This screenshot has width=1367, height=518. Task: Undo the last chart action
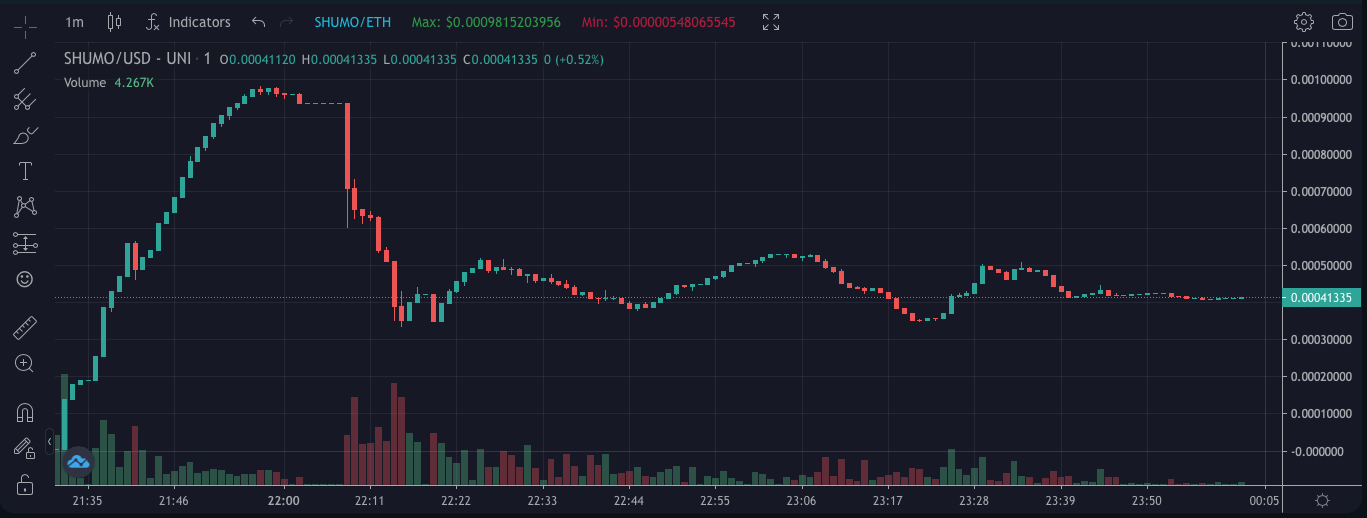(259, 22)
